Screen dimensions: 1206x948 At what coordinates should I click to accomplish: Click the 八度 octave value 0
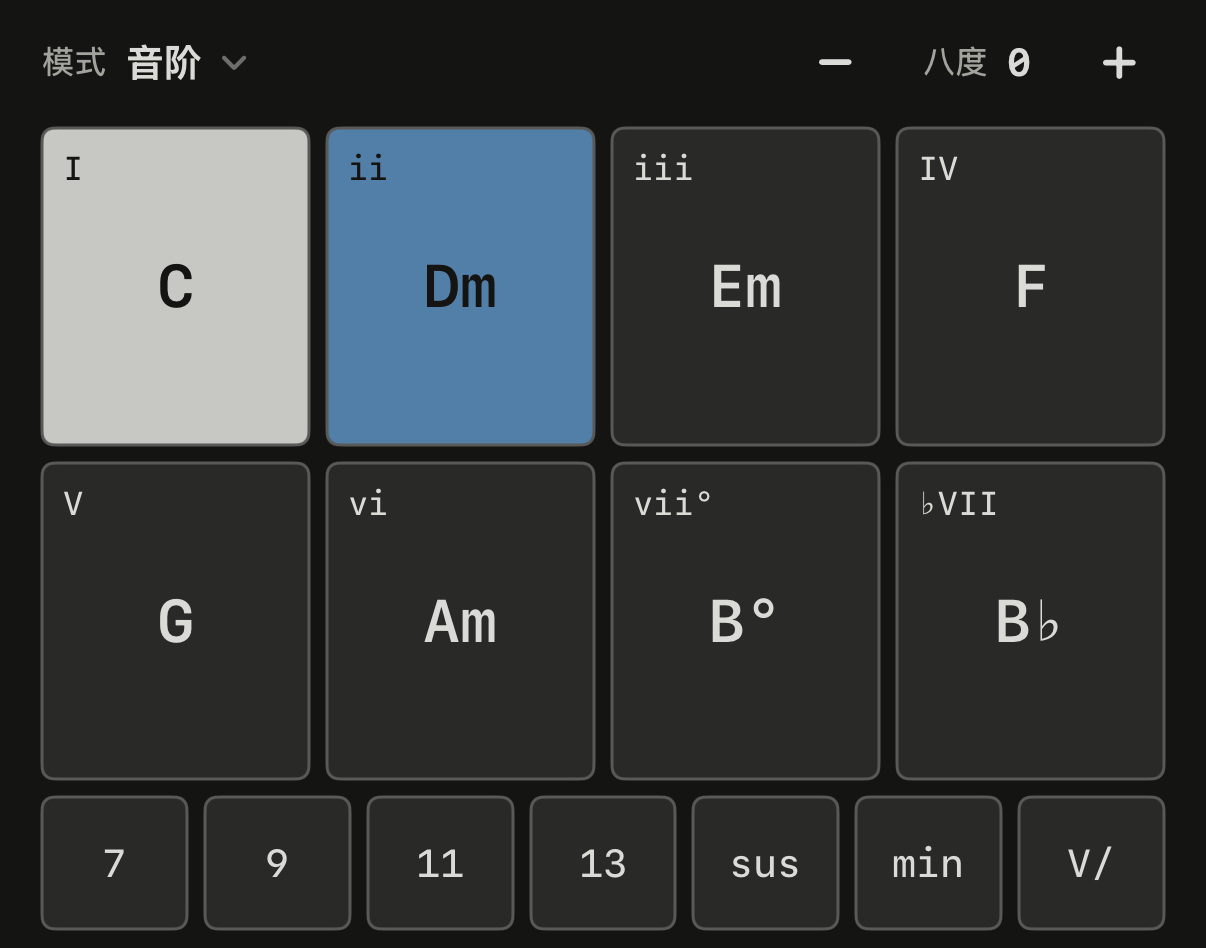1018,63
